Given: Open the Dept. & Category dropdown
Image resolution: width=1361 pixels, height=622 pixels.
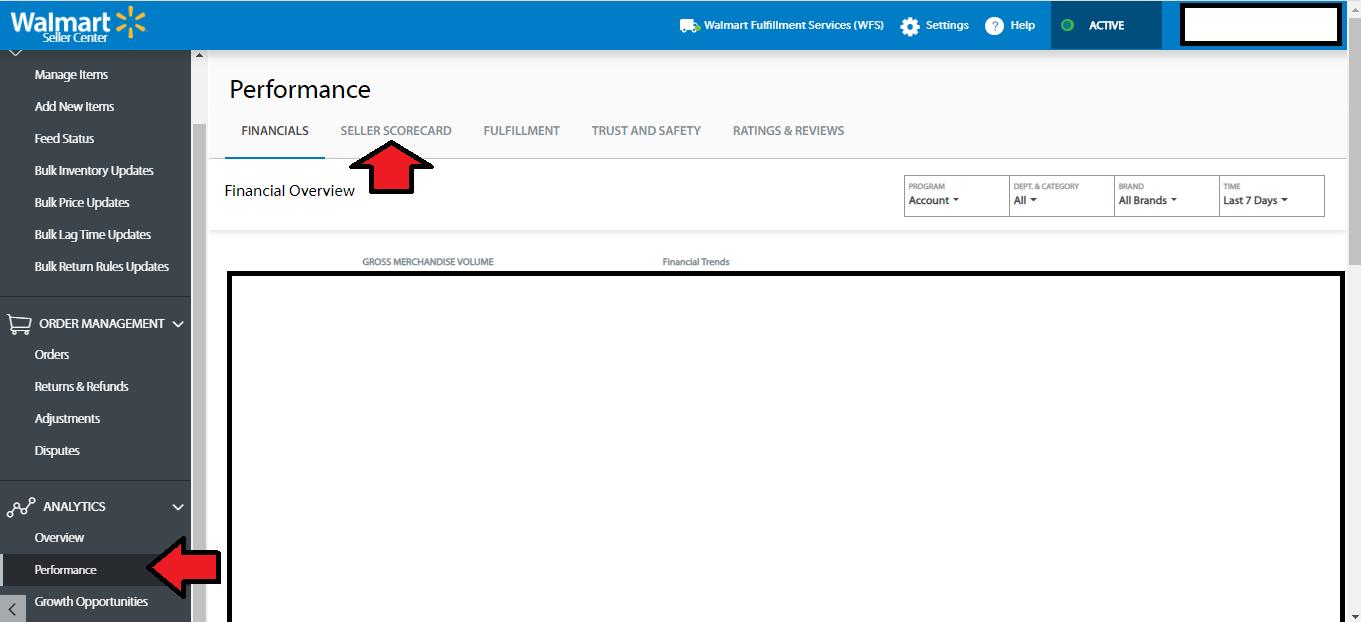Looking at the screenshot, I should (1062, 196).
